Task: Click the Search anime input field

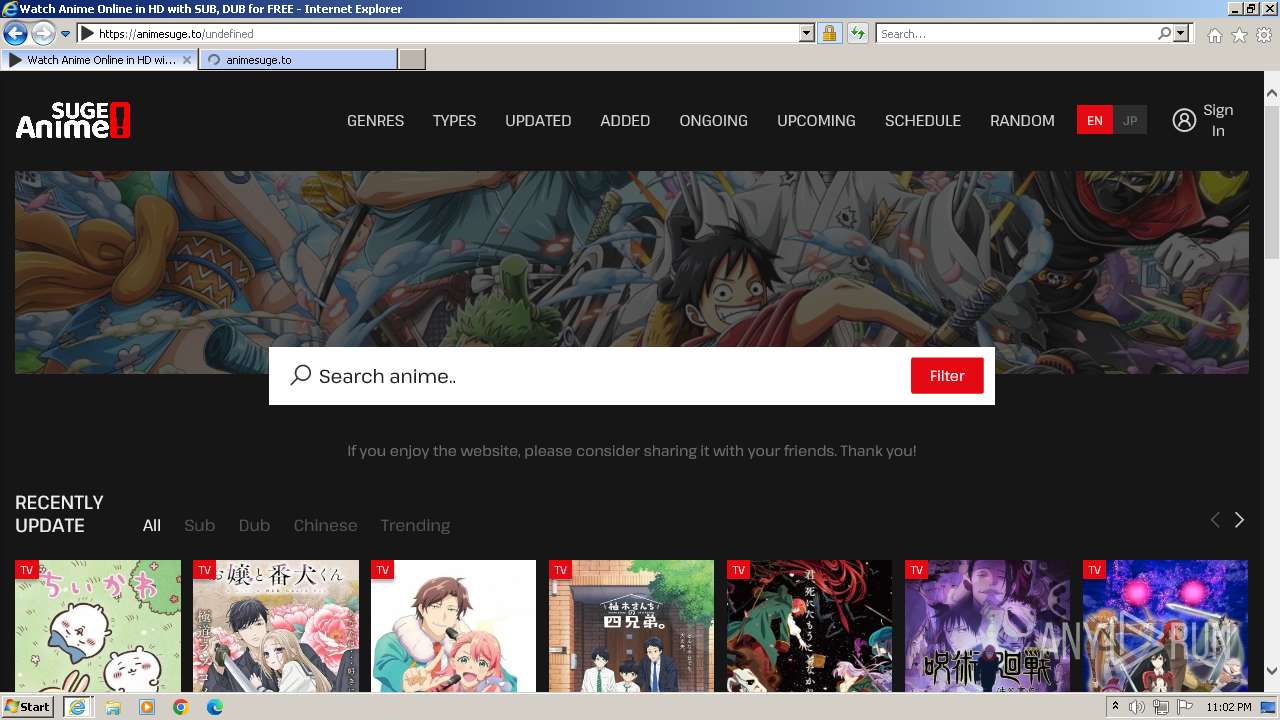Action: click(610, 376)
